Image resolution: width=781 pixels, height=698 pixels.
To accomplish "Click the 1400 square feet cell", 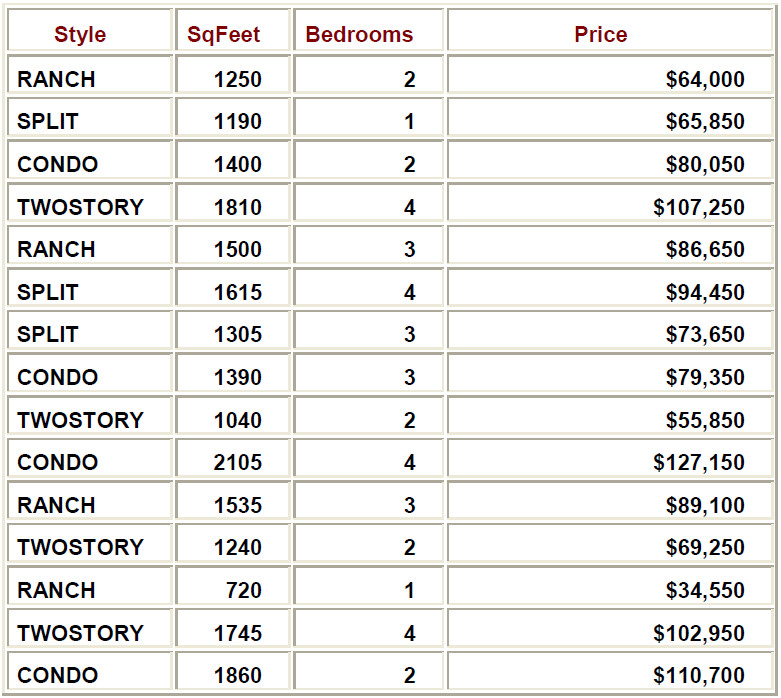I will click(x=238, y=164).
